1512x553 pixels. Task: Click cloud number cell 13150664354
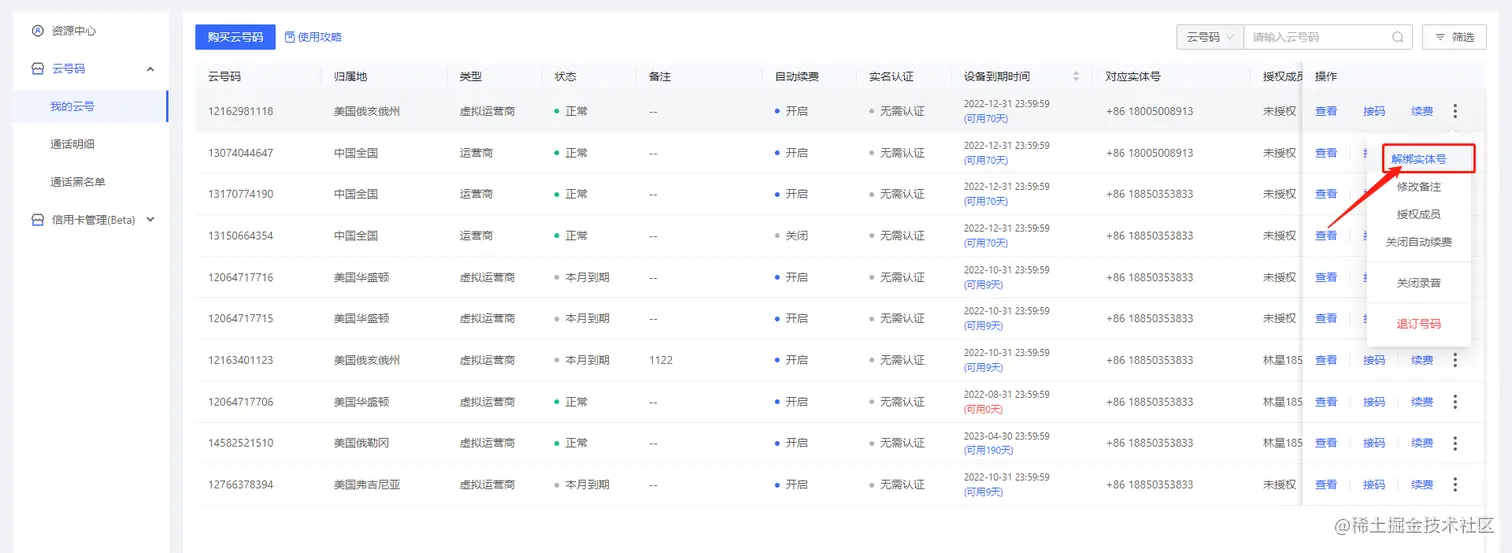240,236
